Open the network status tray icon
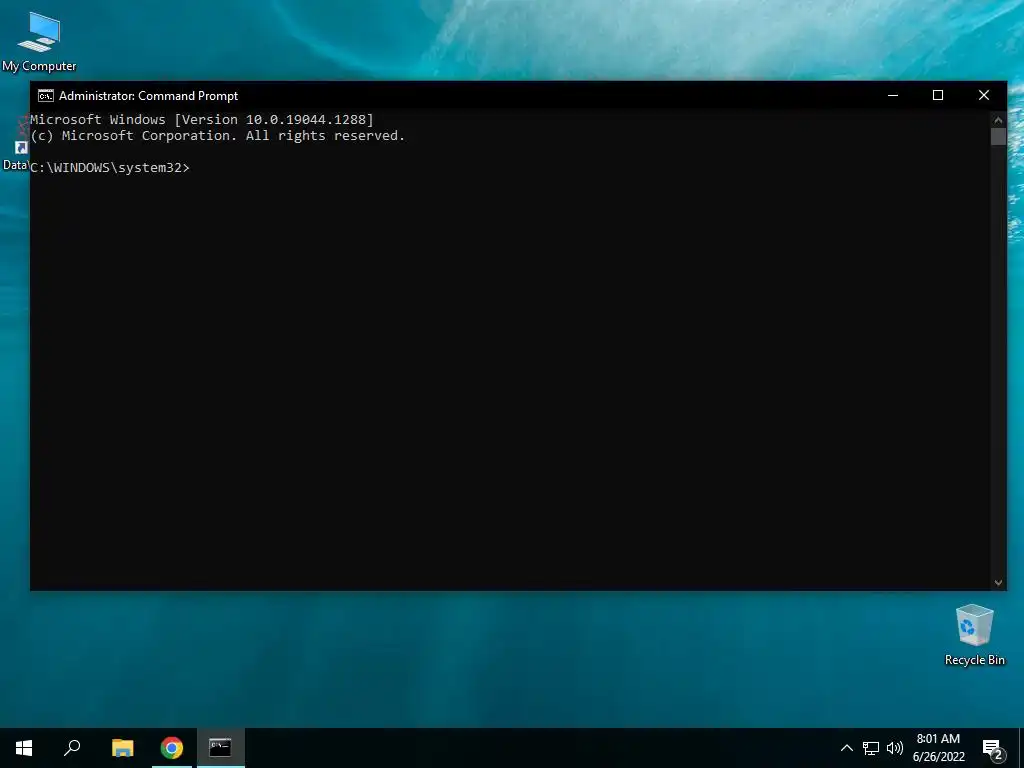1024x768 pixels. 871,748
